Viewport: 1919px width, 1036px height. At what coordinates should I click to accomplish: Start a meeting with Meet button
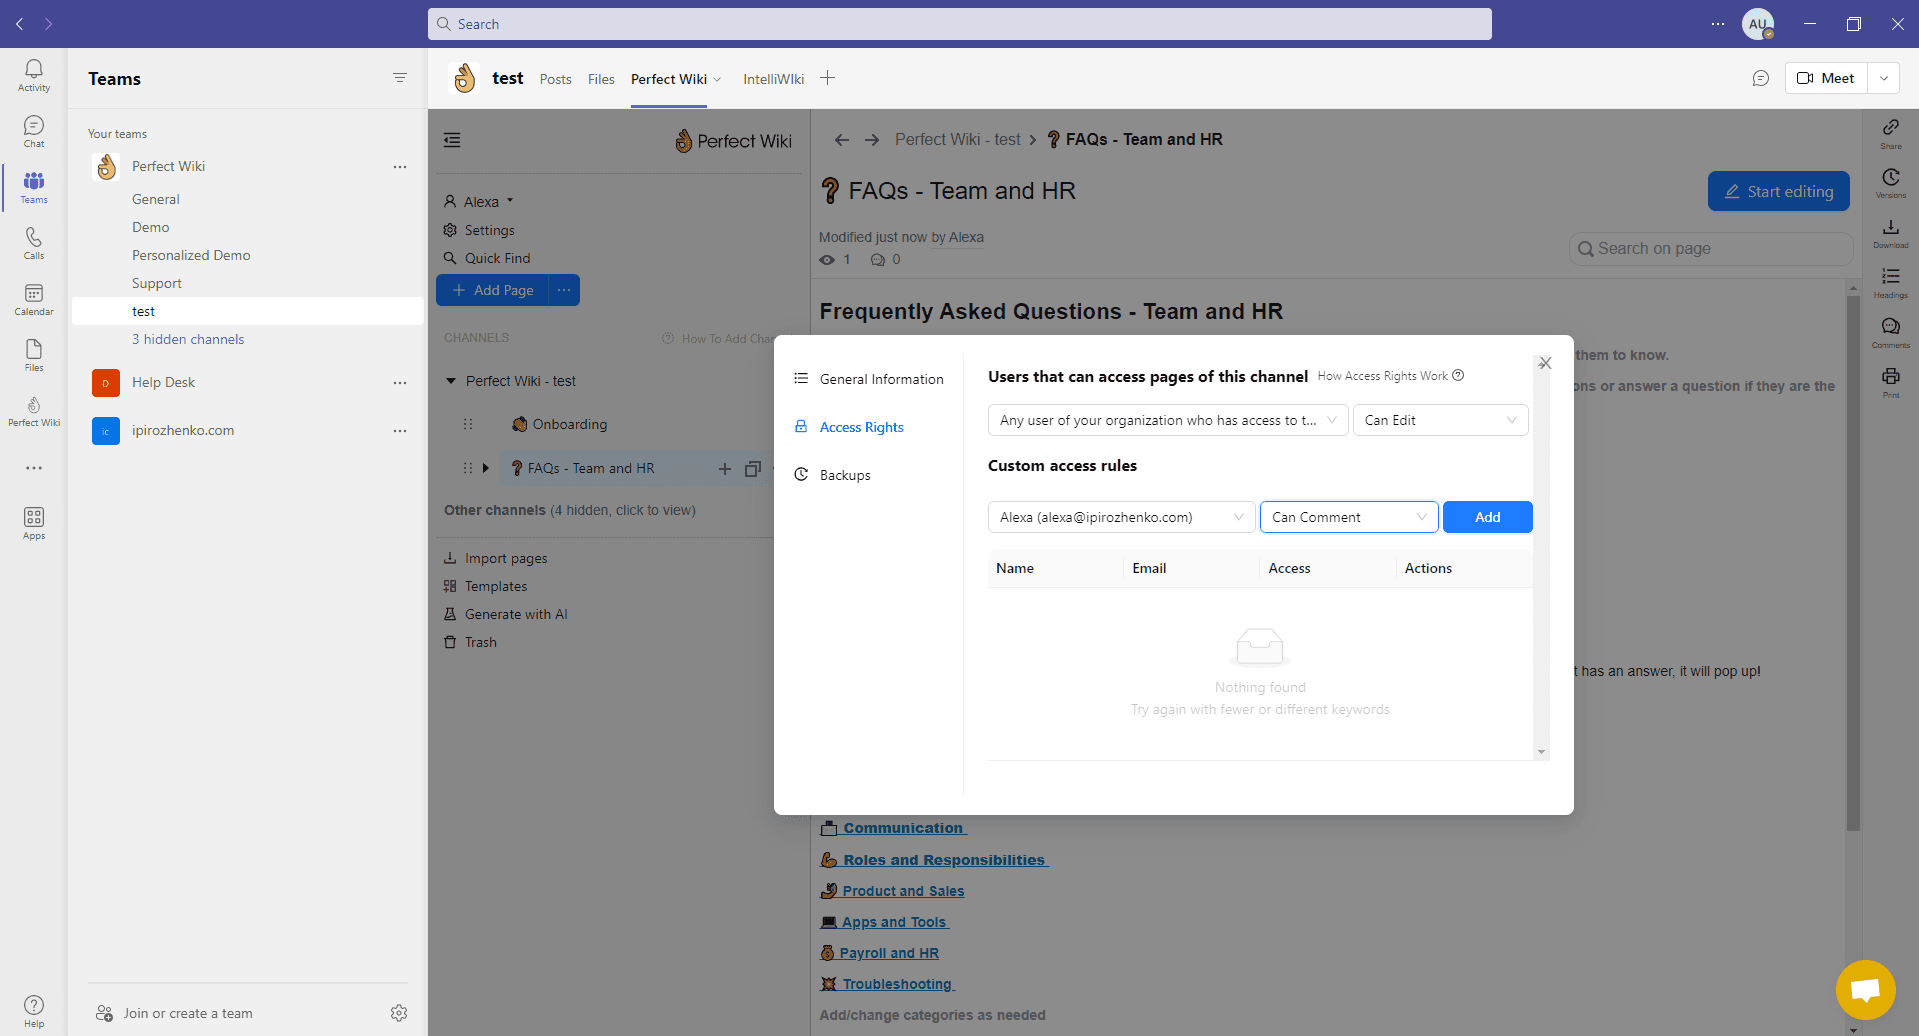coord(1826,78)
